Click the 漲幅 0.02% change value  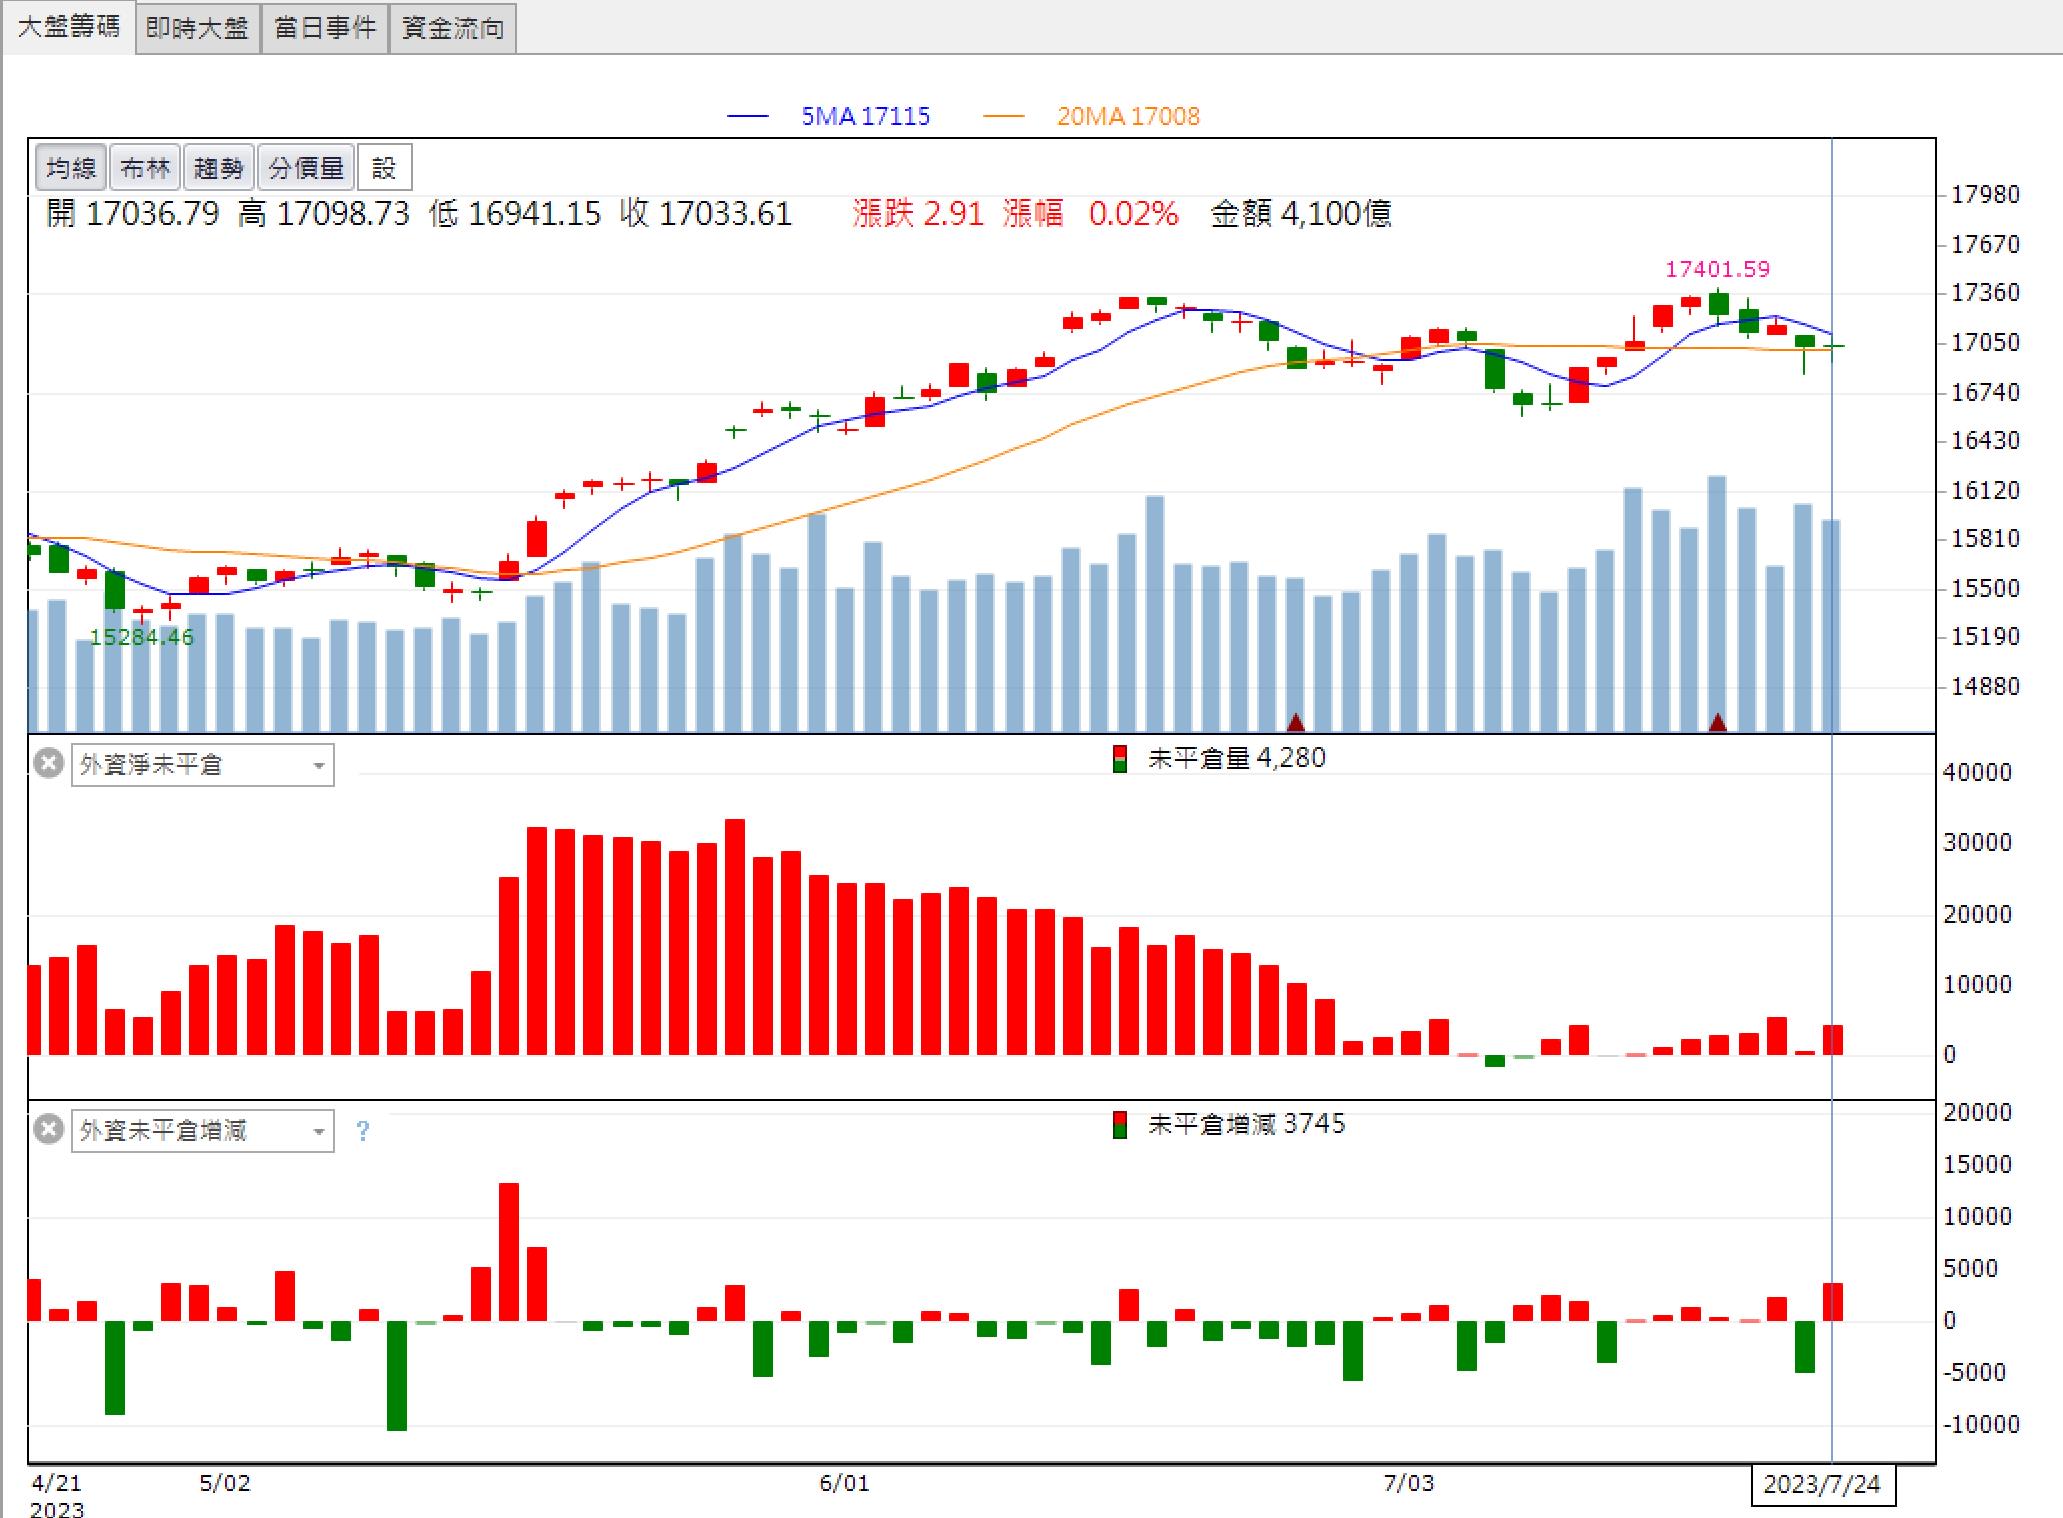pyautogui.click(x=1091, y=214)
